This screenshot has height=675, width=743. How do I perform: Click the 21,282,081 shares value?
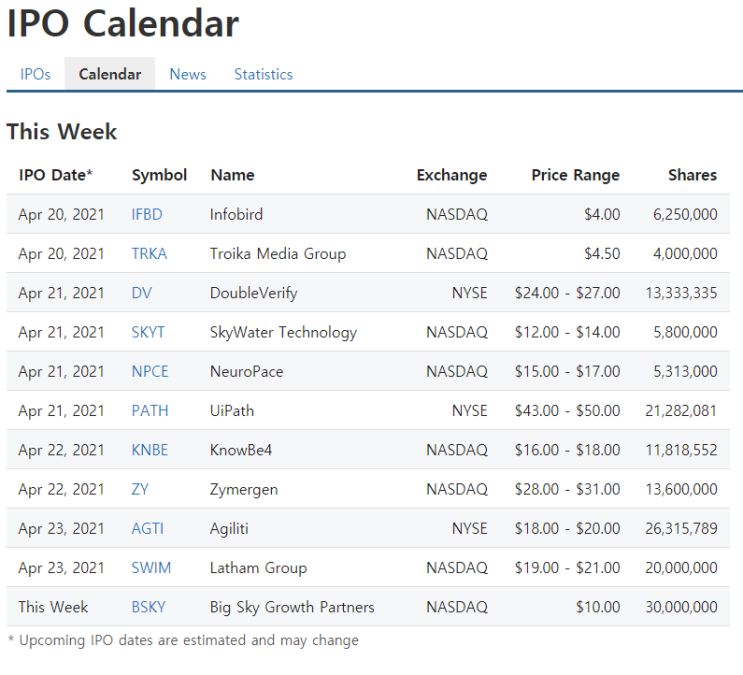point(681,411)
